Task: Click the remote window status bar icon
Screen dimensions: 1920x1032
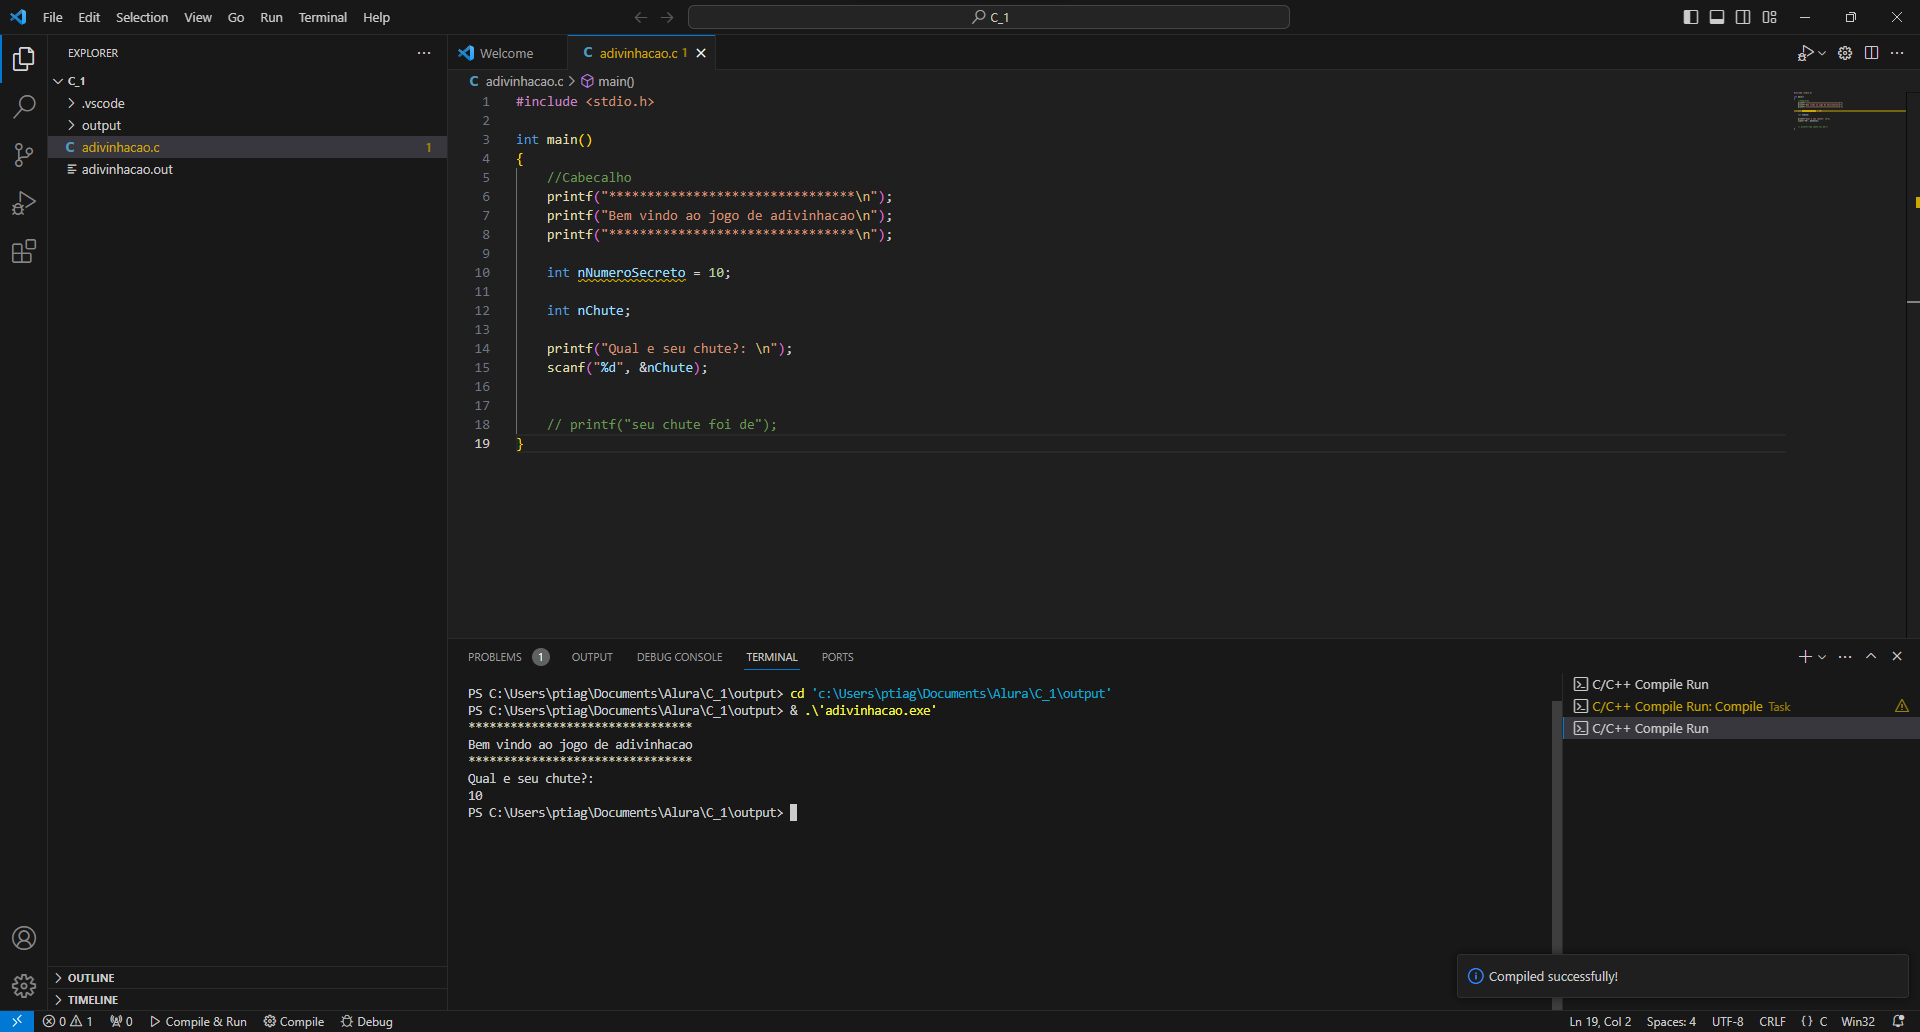Action: pos(17,1021)
